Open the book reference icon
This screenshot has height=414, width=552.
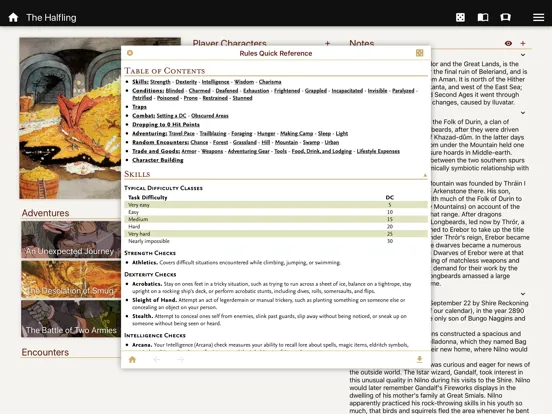[483, 17]
